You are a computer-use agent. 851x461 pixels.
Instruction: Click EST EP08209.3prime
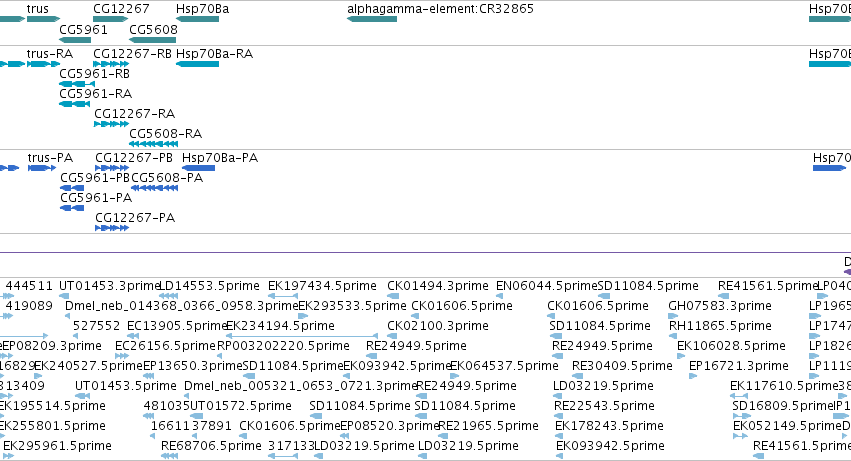(51, 346)
